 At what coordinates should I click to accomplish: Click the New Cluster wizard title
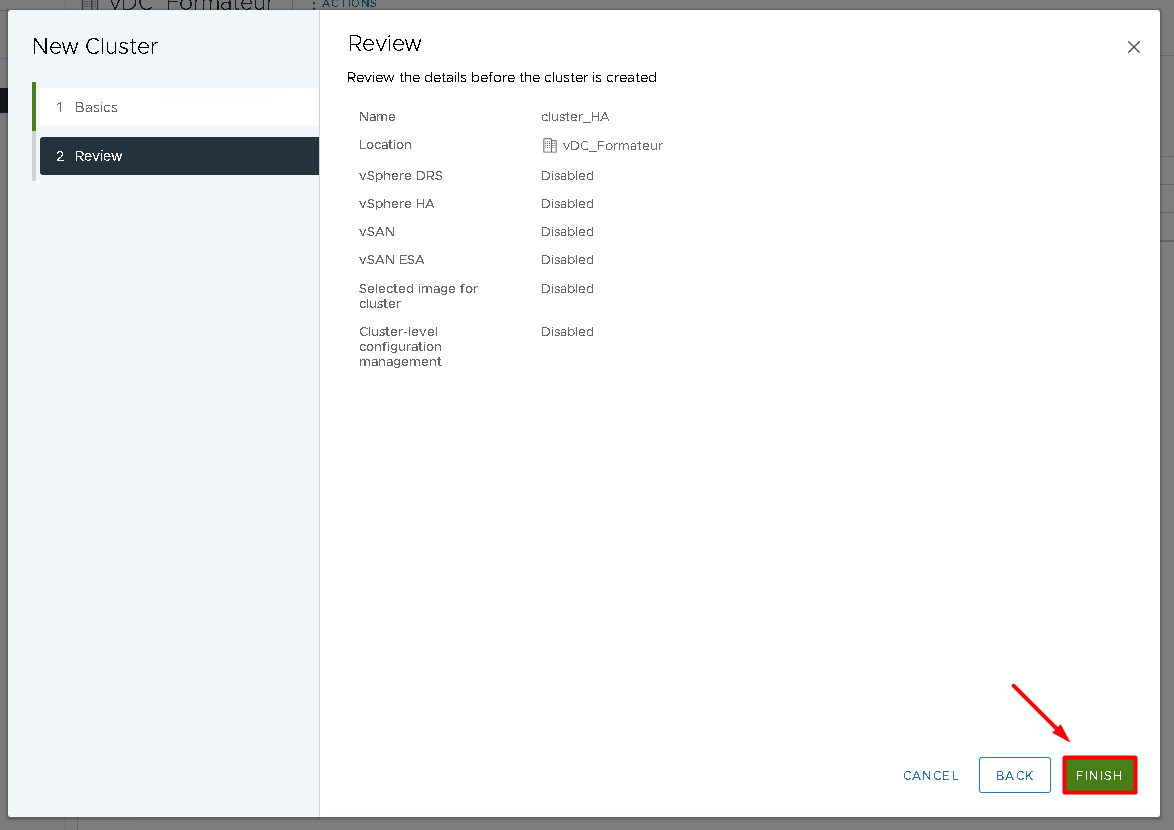(x=95, y=46)
